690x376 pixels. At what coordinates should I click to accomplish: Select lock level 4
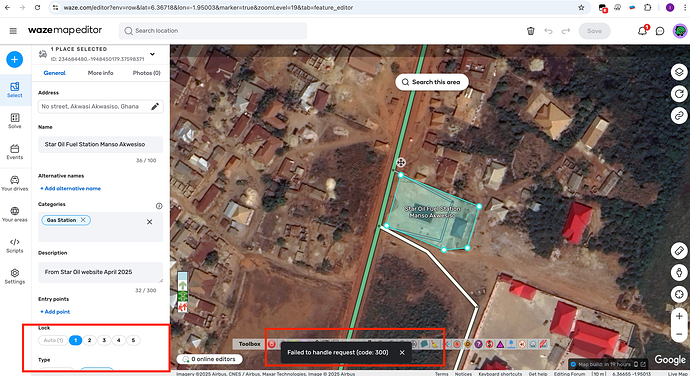(118, 340)
